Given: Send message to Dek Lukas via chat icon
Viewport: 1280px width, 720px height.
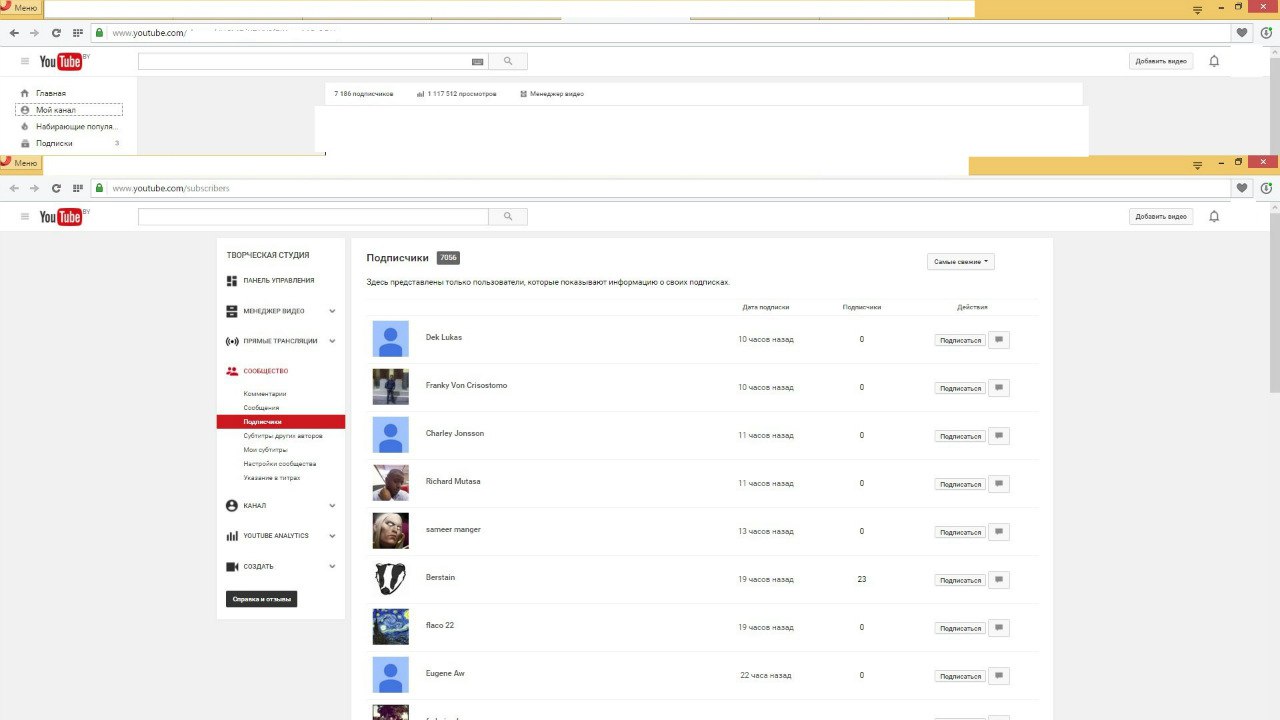Looking at the screenshot, I should (x=998, y=340).
